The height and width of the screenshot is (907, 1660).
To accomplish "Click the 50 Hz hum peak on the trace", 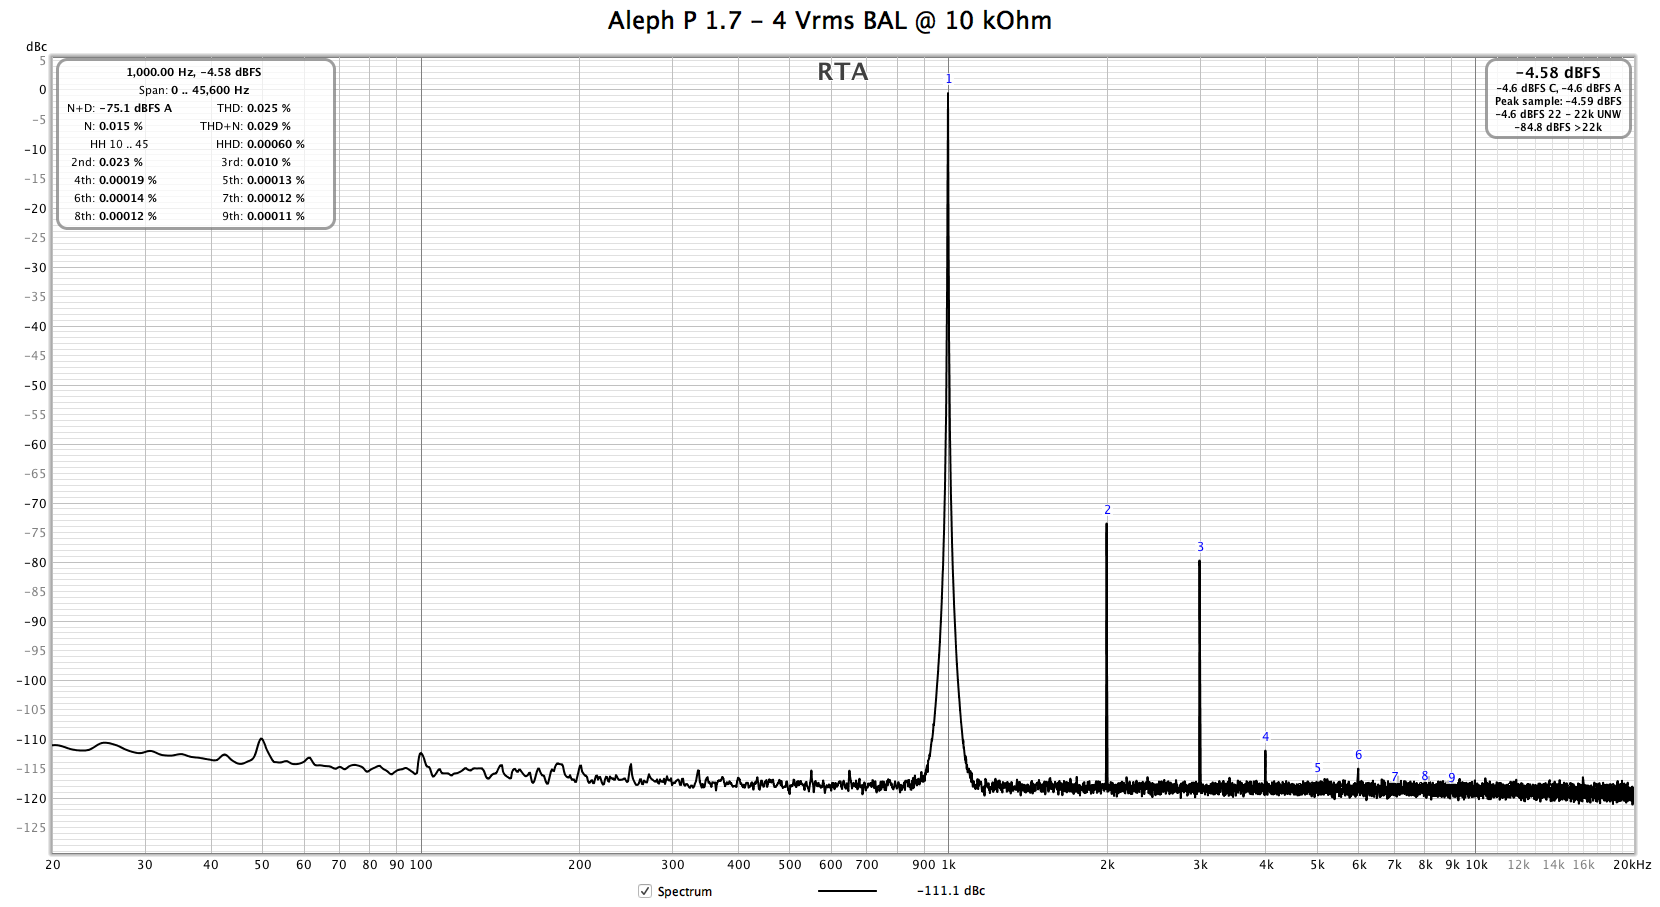I will click(261, 740).
